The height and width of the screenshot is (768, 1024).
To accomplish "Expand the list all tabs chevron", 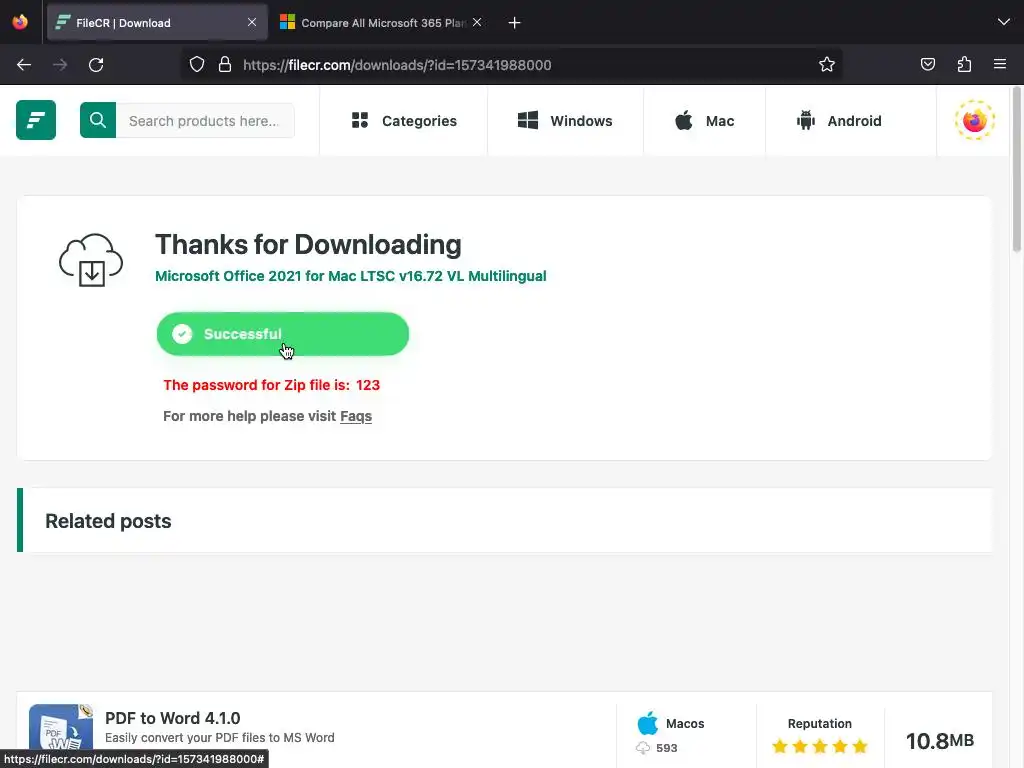I will click(1004, 22).
